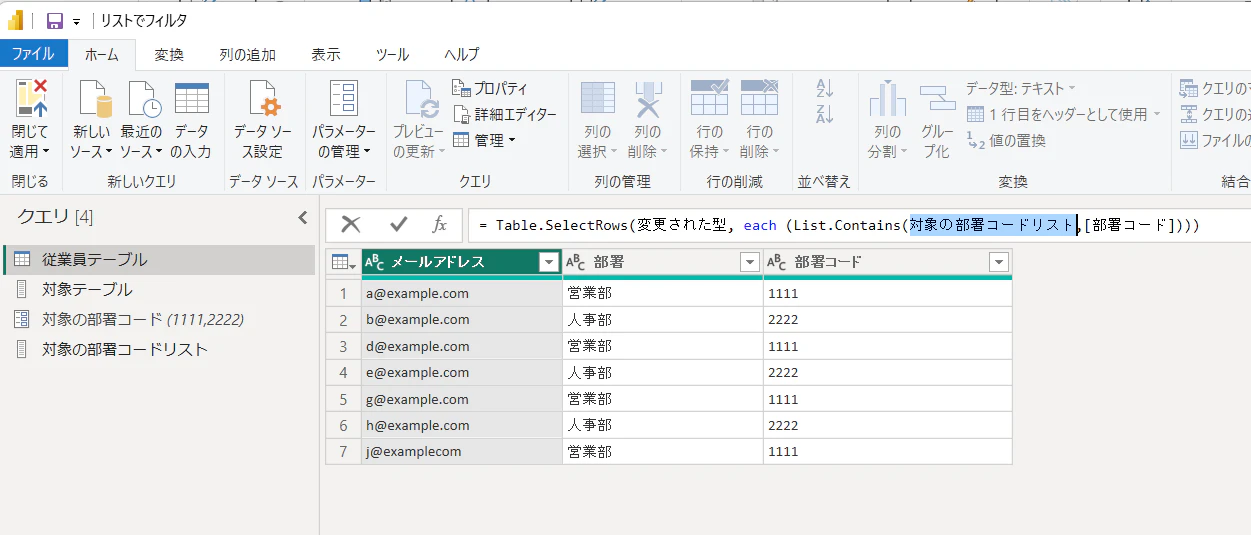Open the 表示 ribbon tab
Viewport: 1251px width, 535px height.
click(x=326, y=54)
